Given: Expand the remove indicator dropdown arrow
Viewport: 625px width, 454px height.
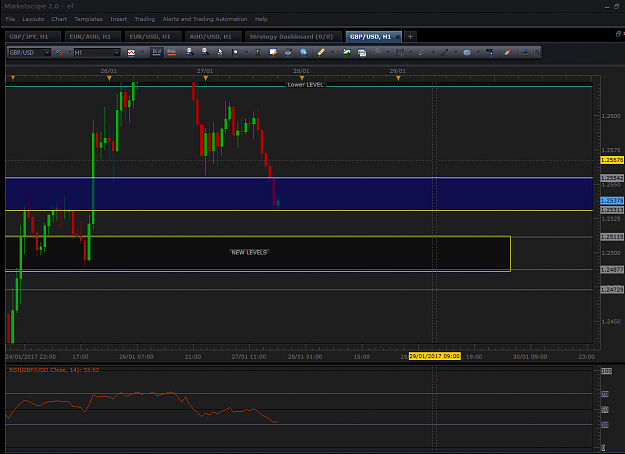Looking at the screenshot, I should 70,52.
